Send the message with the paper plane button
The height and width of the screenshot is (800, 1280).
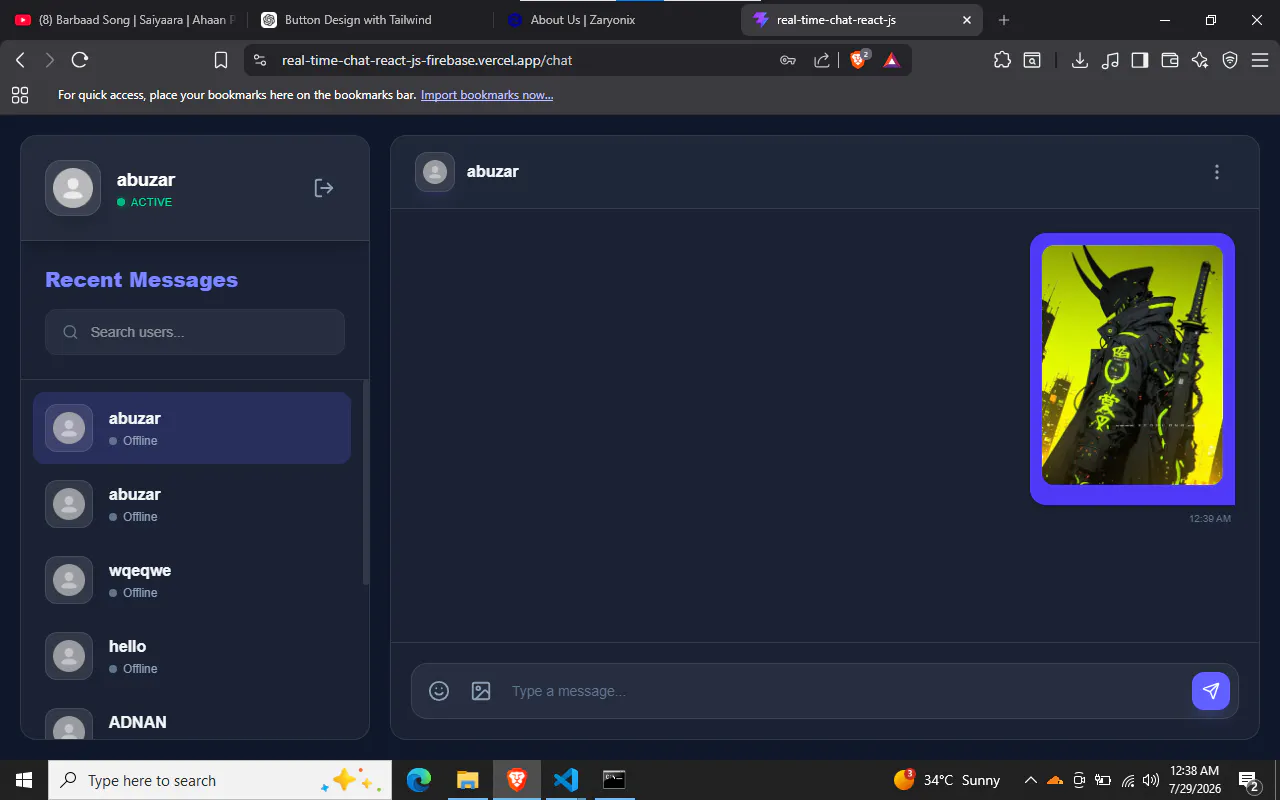[x=1211, y=691]
